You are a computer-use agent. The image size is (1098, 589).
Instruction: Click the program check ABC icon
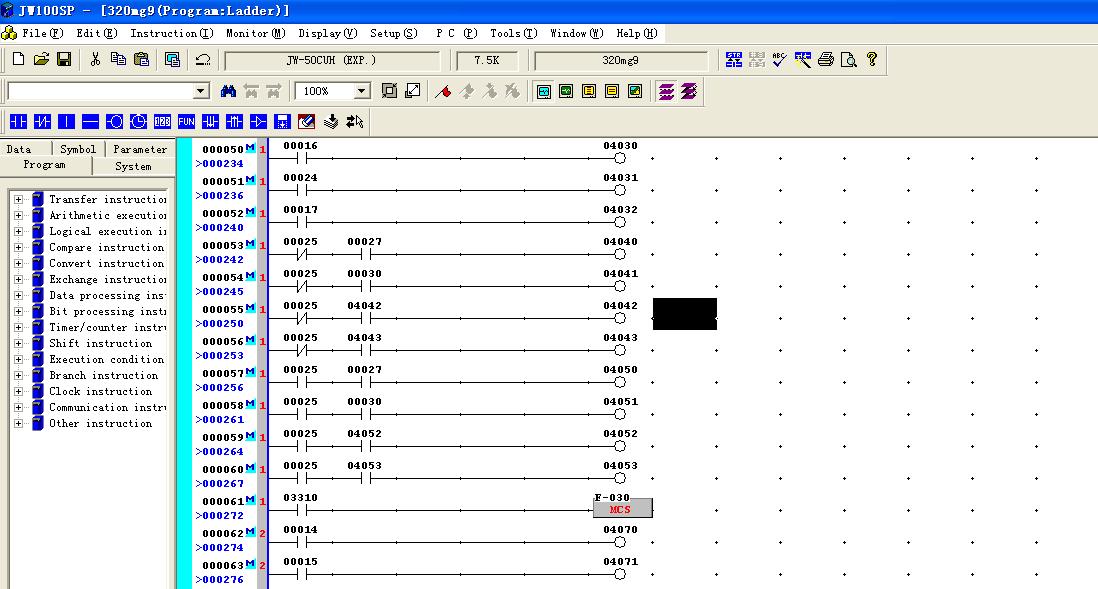(x=780, y=60)
